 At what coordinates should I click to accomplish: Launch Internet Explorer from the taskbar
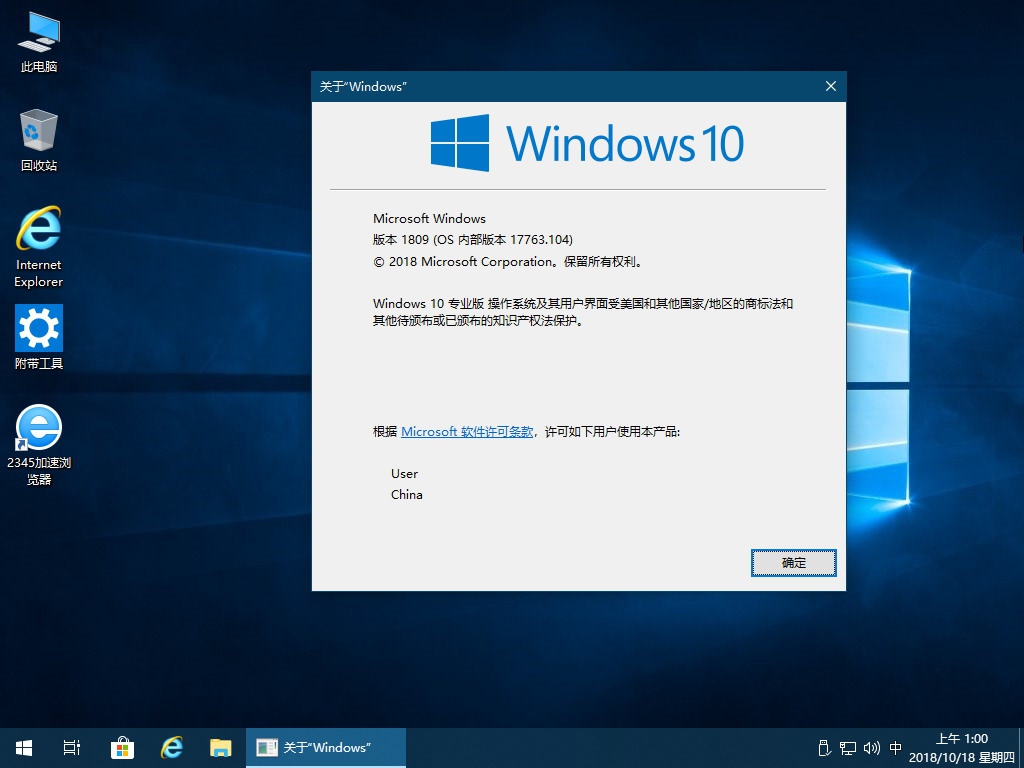point(172,748)
